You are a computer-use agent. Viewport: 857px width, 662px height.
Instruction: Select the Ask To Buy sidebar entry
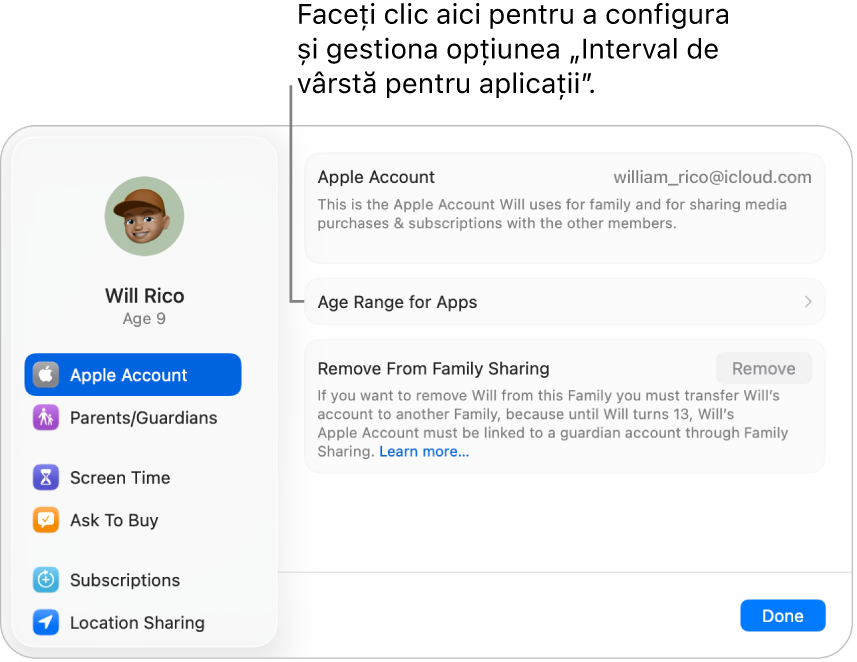[x=113, y=519]
